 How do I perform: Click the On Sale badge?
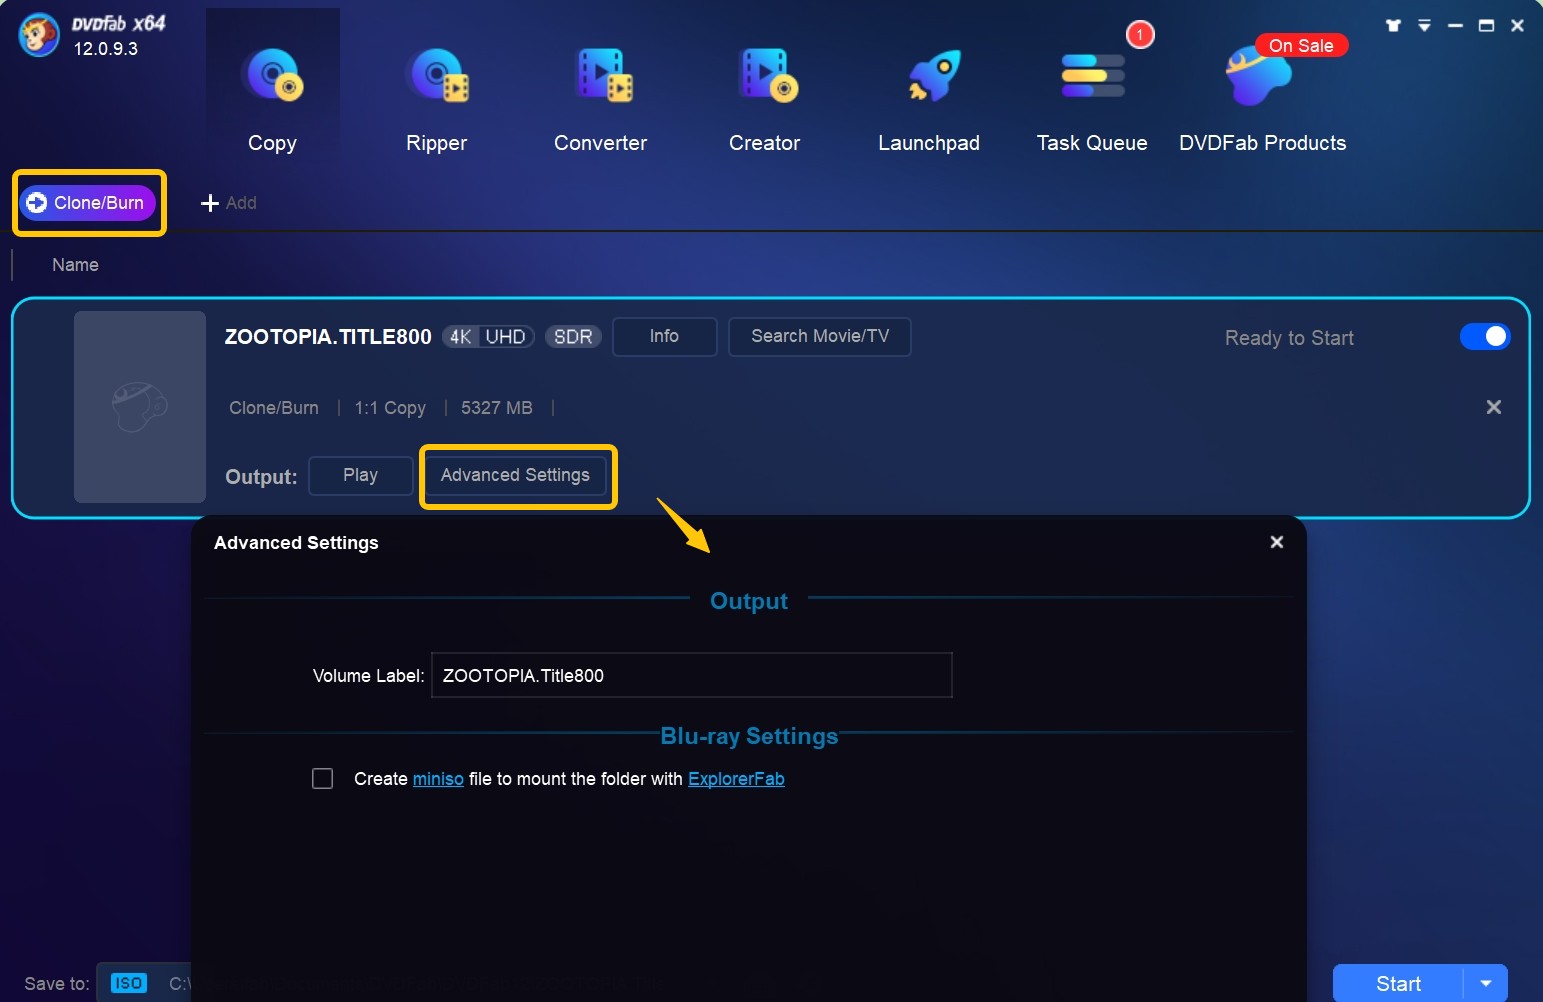click(1301, 45)
